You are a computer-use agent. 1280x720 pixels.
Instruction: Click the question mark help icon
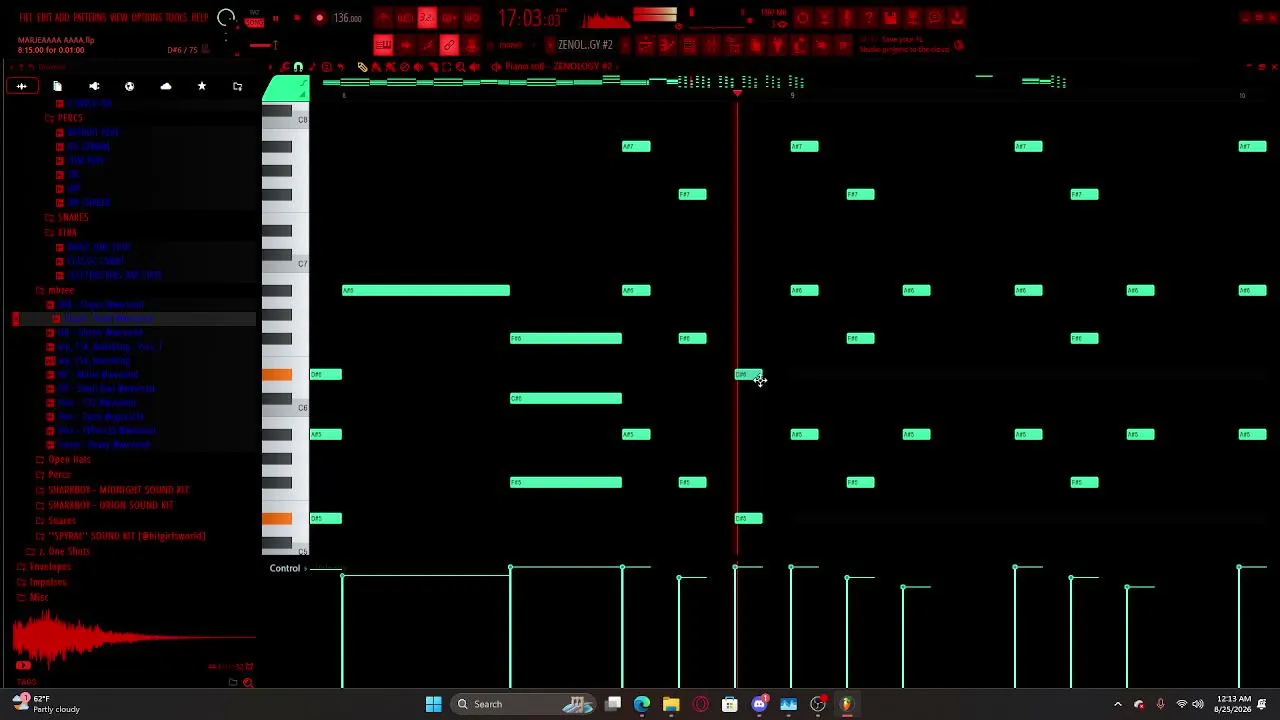click(x=869, y=18)
